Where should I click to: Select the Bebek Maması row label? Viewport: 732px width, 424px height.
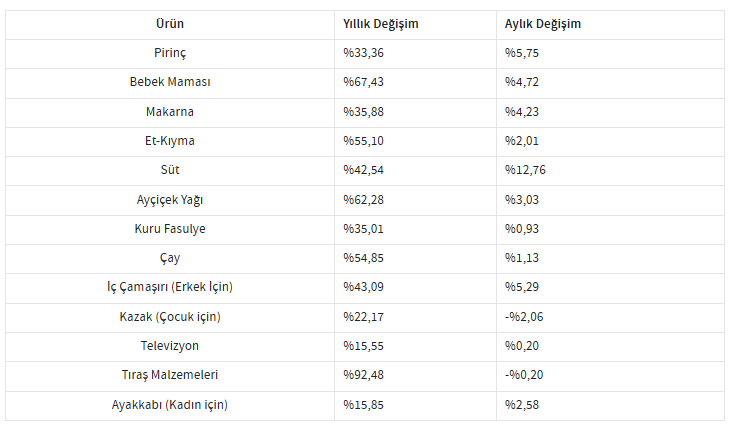[x=170, y=82]
